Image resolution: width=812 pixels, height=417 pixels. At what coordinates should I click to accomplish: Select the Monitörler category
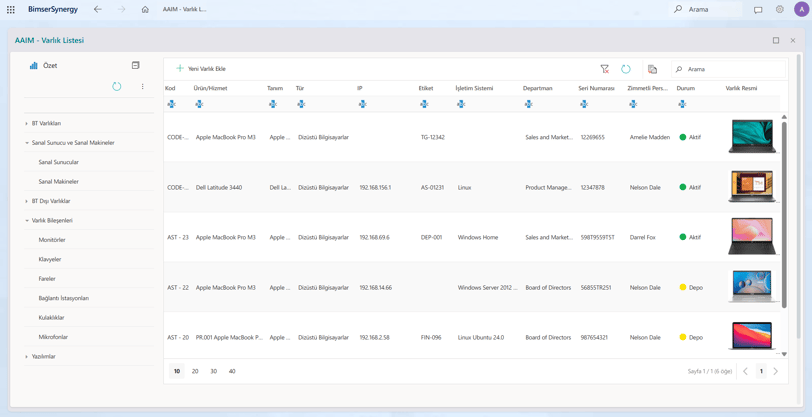point(52,240)
